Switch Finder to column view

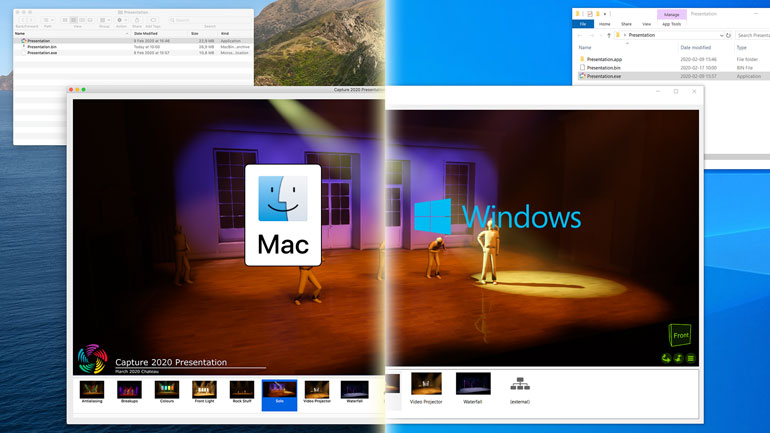[x=82, y=20]
